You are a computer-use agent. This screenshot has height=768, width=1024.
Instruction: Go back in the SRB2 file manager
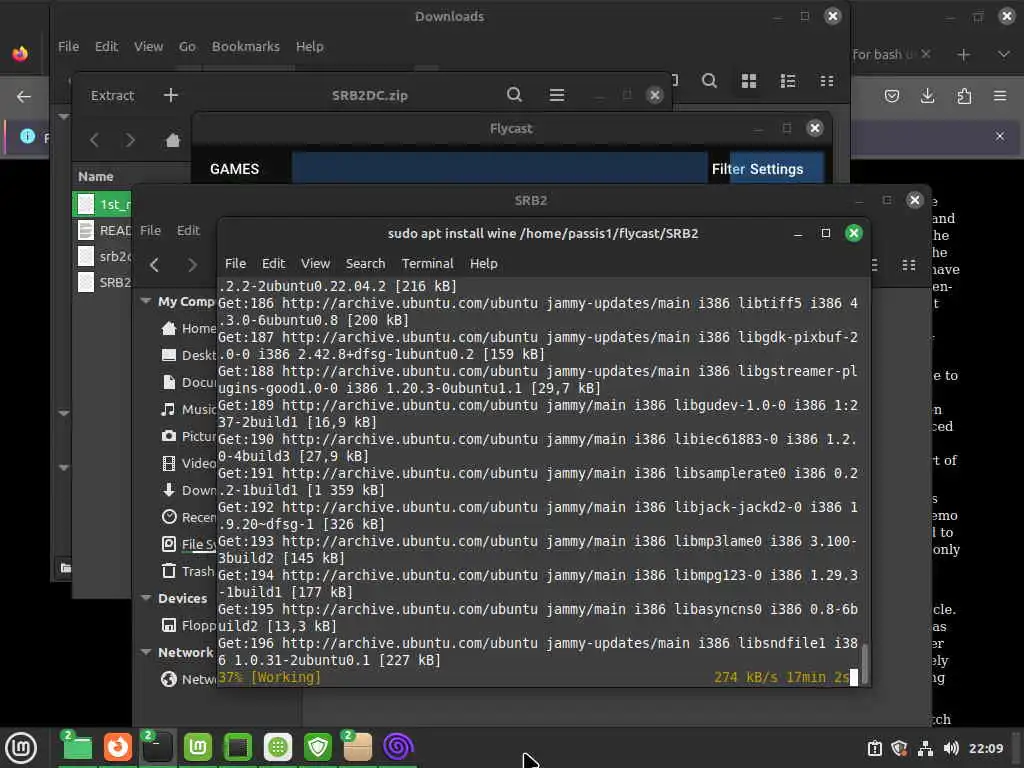pos(154,264)
